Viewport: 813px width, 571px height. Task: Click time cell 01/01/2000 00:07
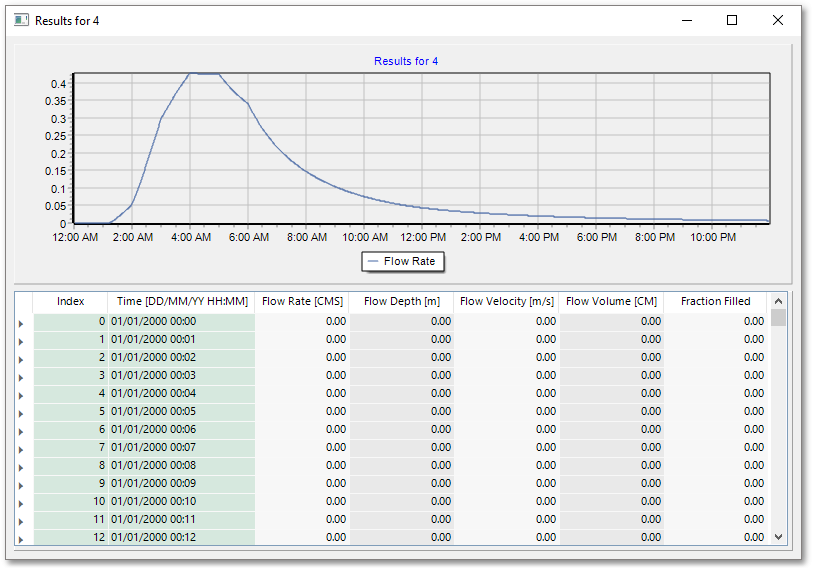tap(181, 448)
